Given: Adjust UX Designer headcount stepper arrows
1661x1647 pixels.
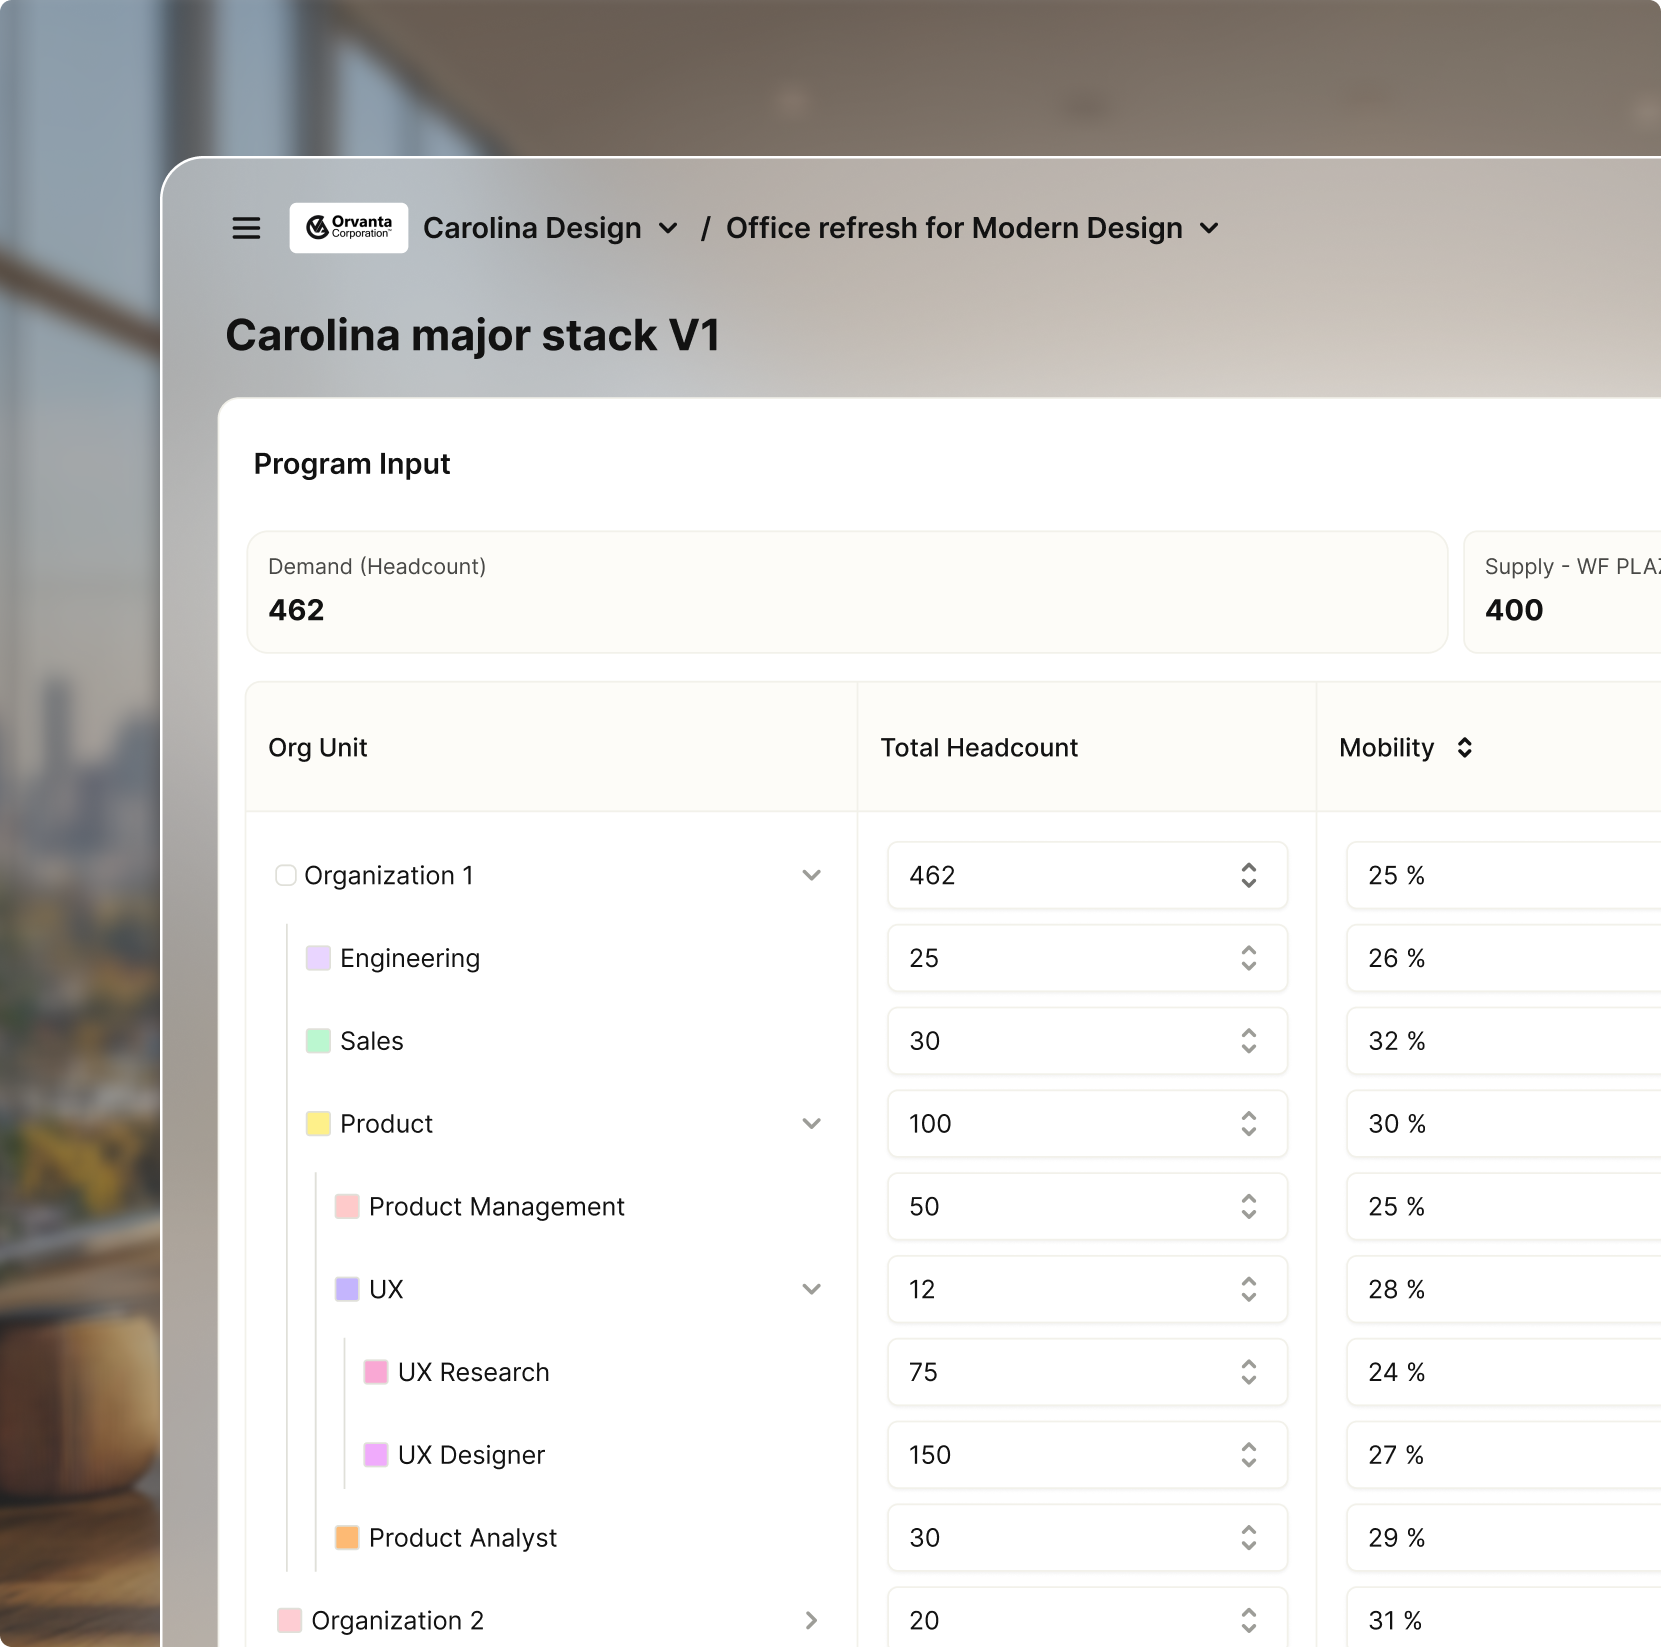Looking at the screenshot, I should (1249, 1455).
